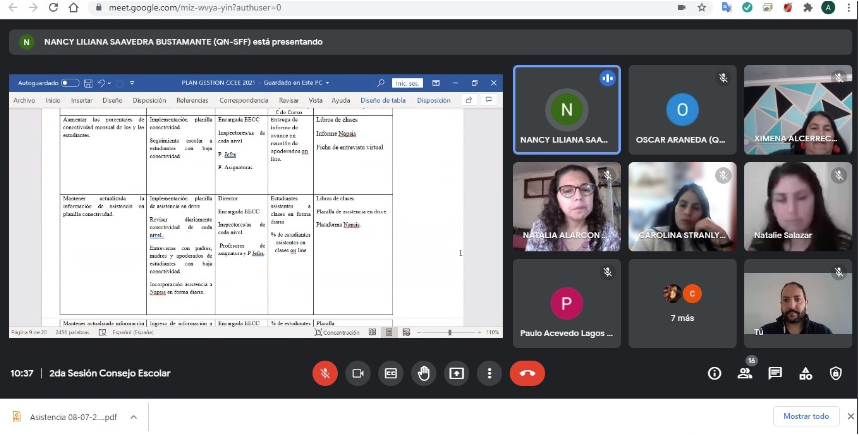Show the participants list panel
Screen dimensions: 859x435
[x=745, y=373]
